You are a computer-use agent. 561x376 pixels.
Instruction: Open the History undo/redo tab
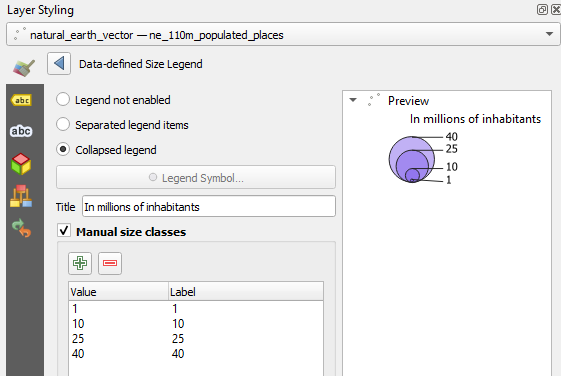(21, 228)
